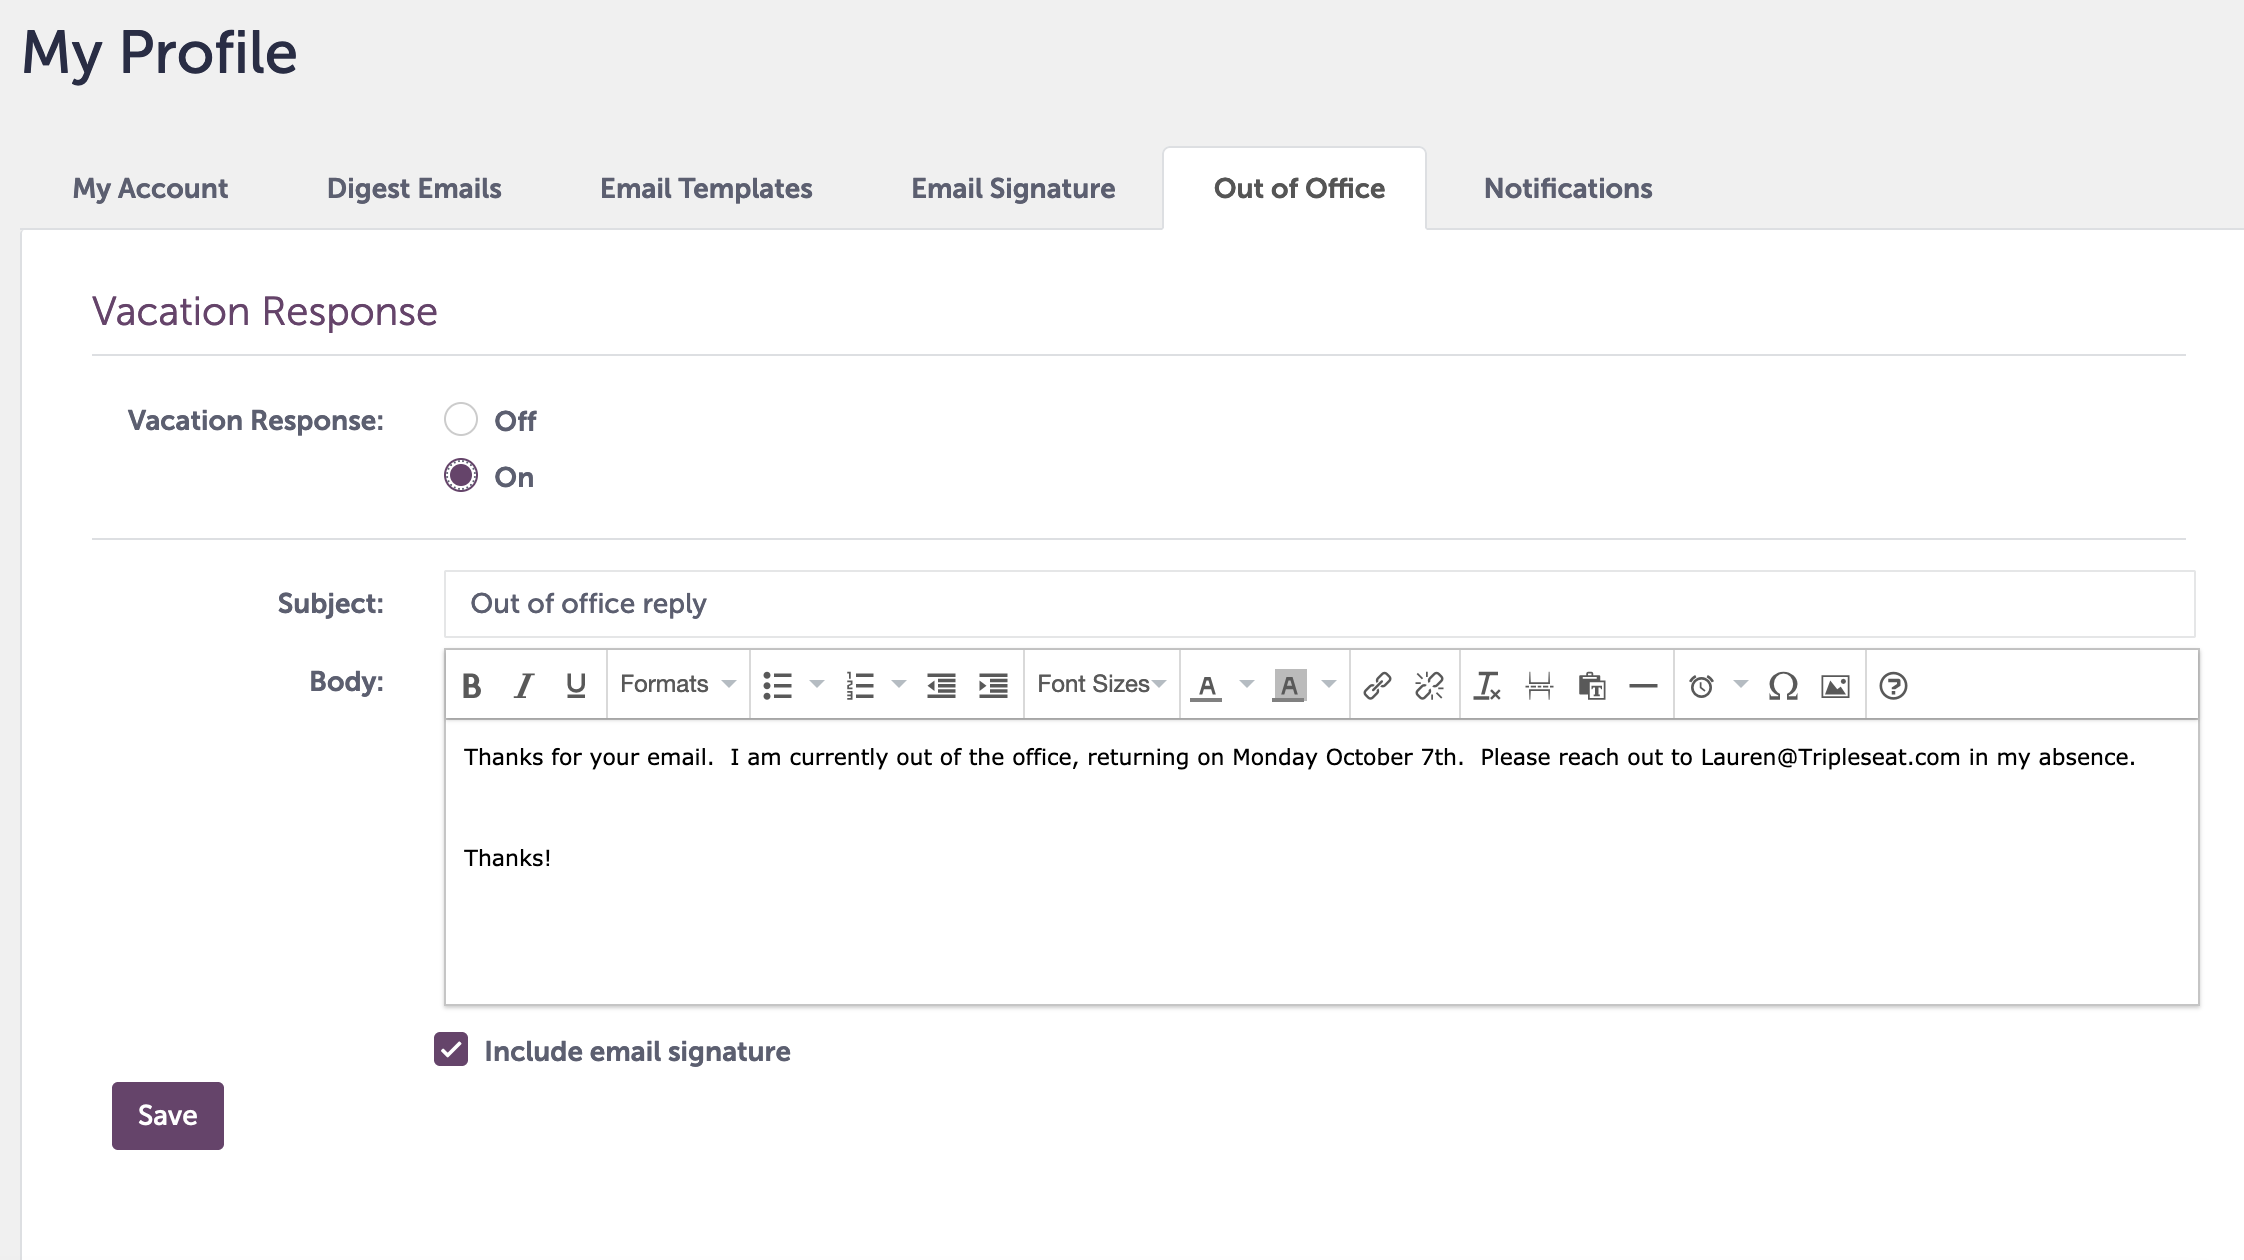
Task: Select the On vacation response option
Action: tap(461, 475)
